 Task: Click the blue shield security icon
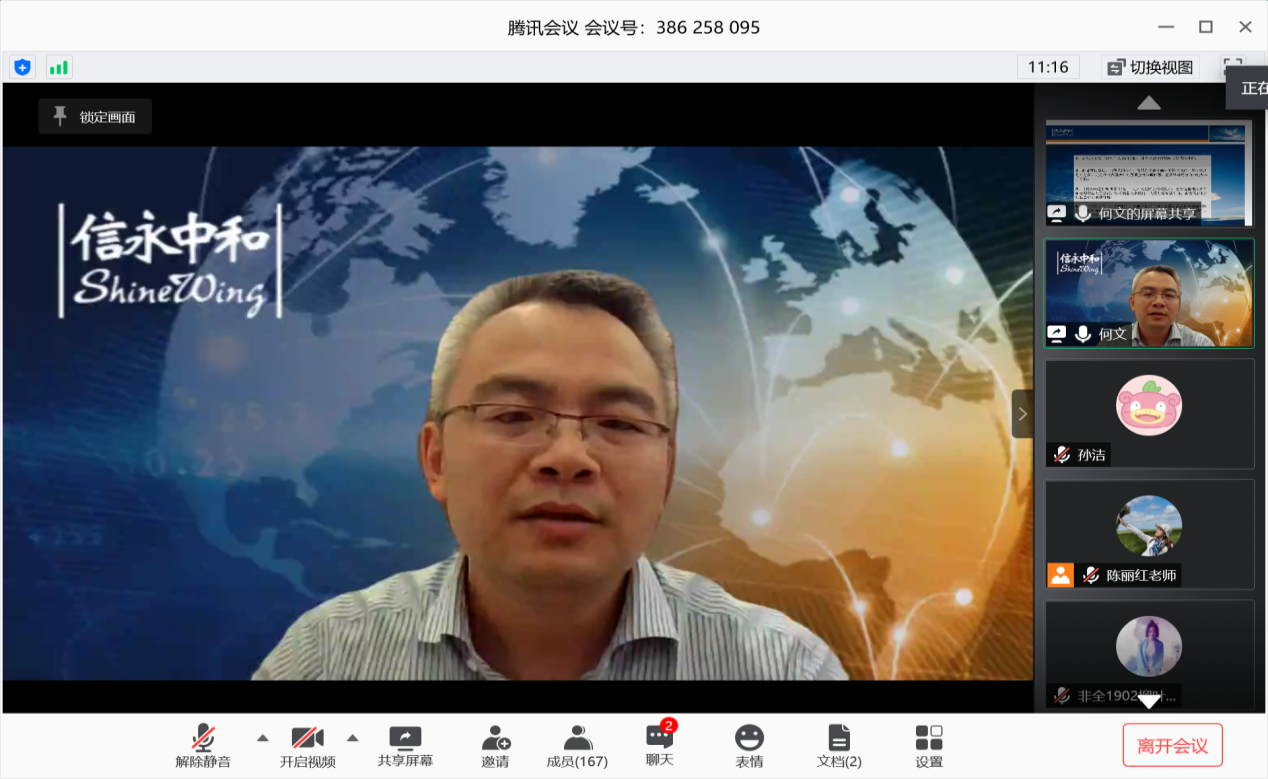click(22, 67)
